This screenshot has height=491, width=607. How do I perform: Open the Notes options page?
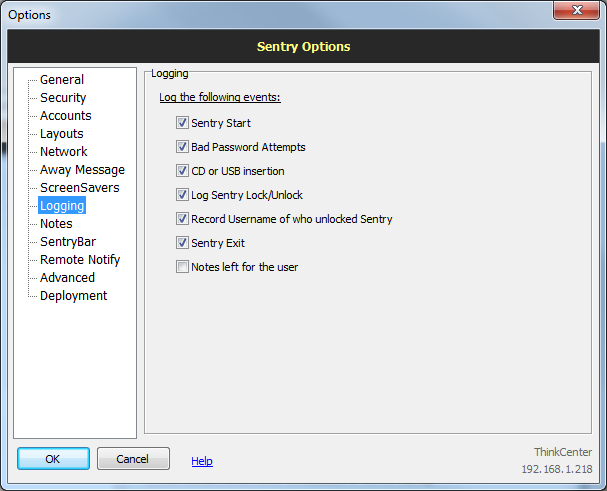pos(56,224)
